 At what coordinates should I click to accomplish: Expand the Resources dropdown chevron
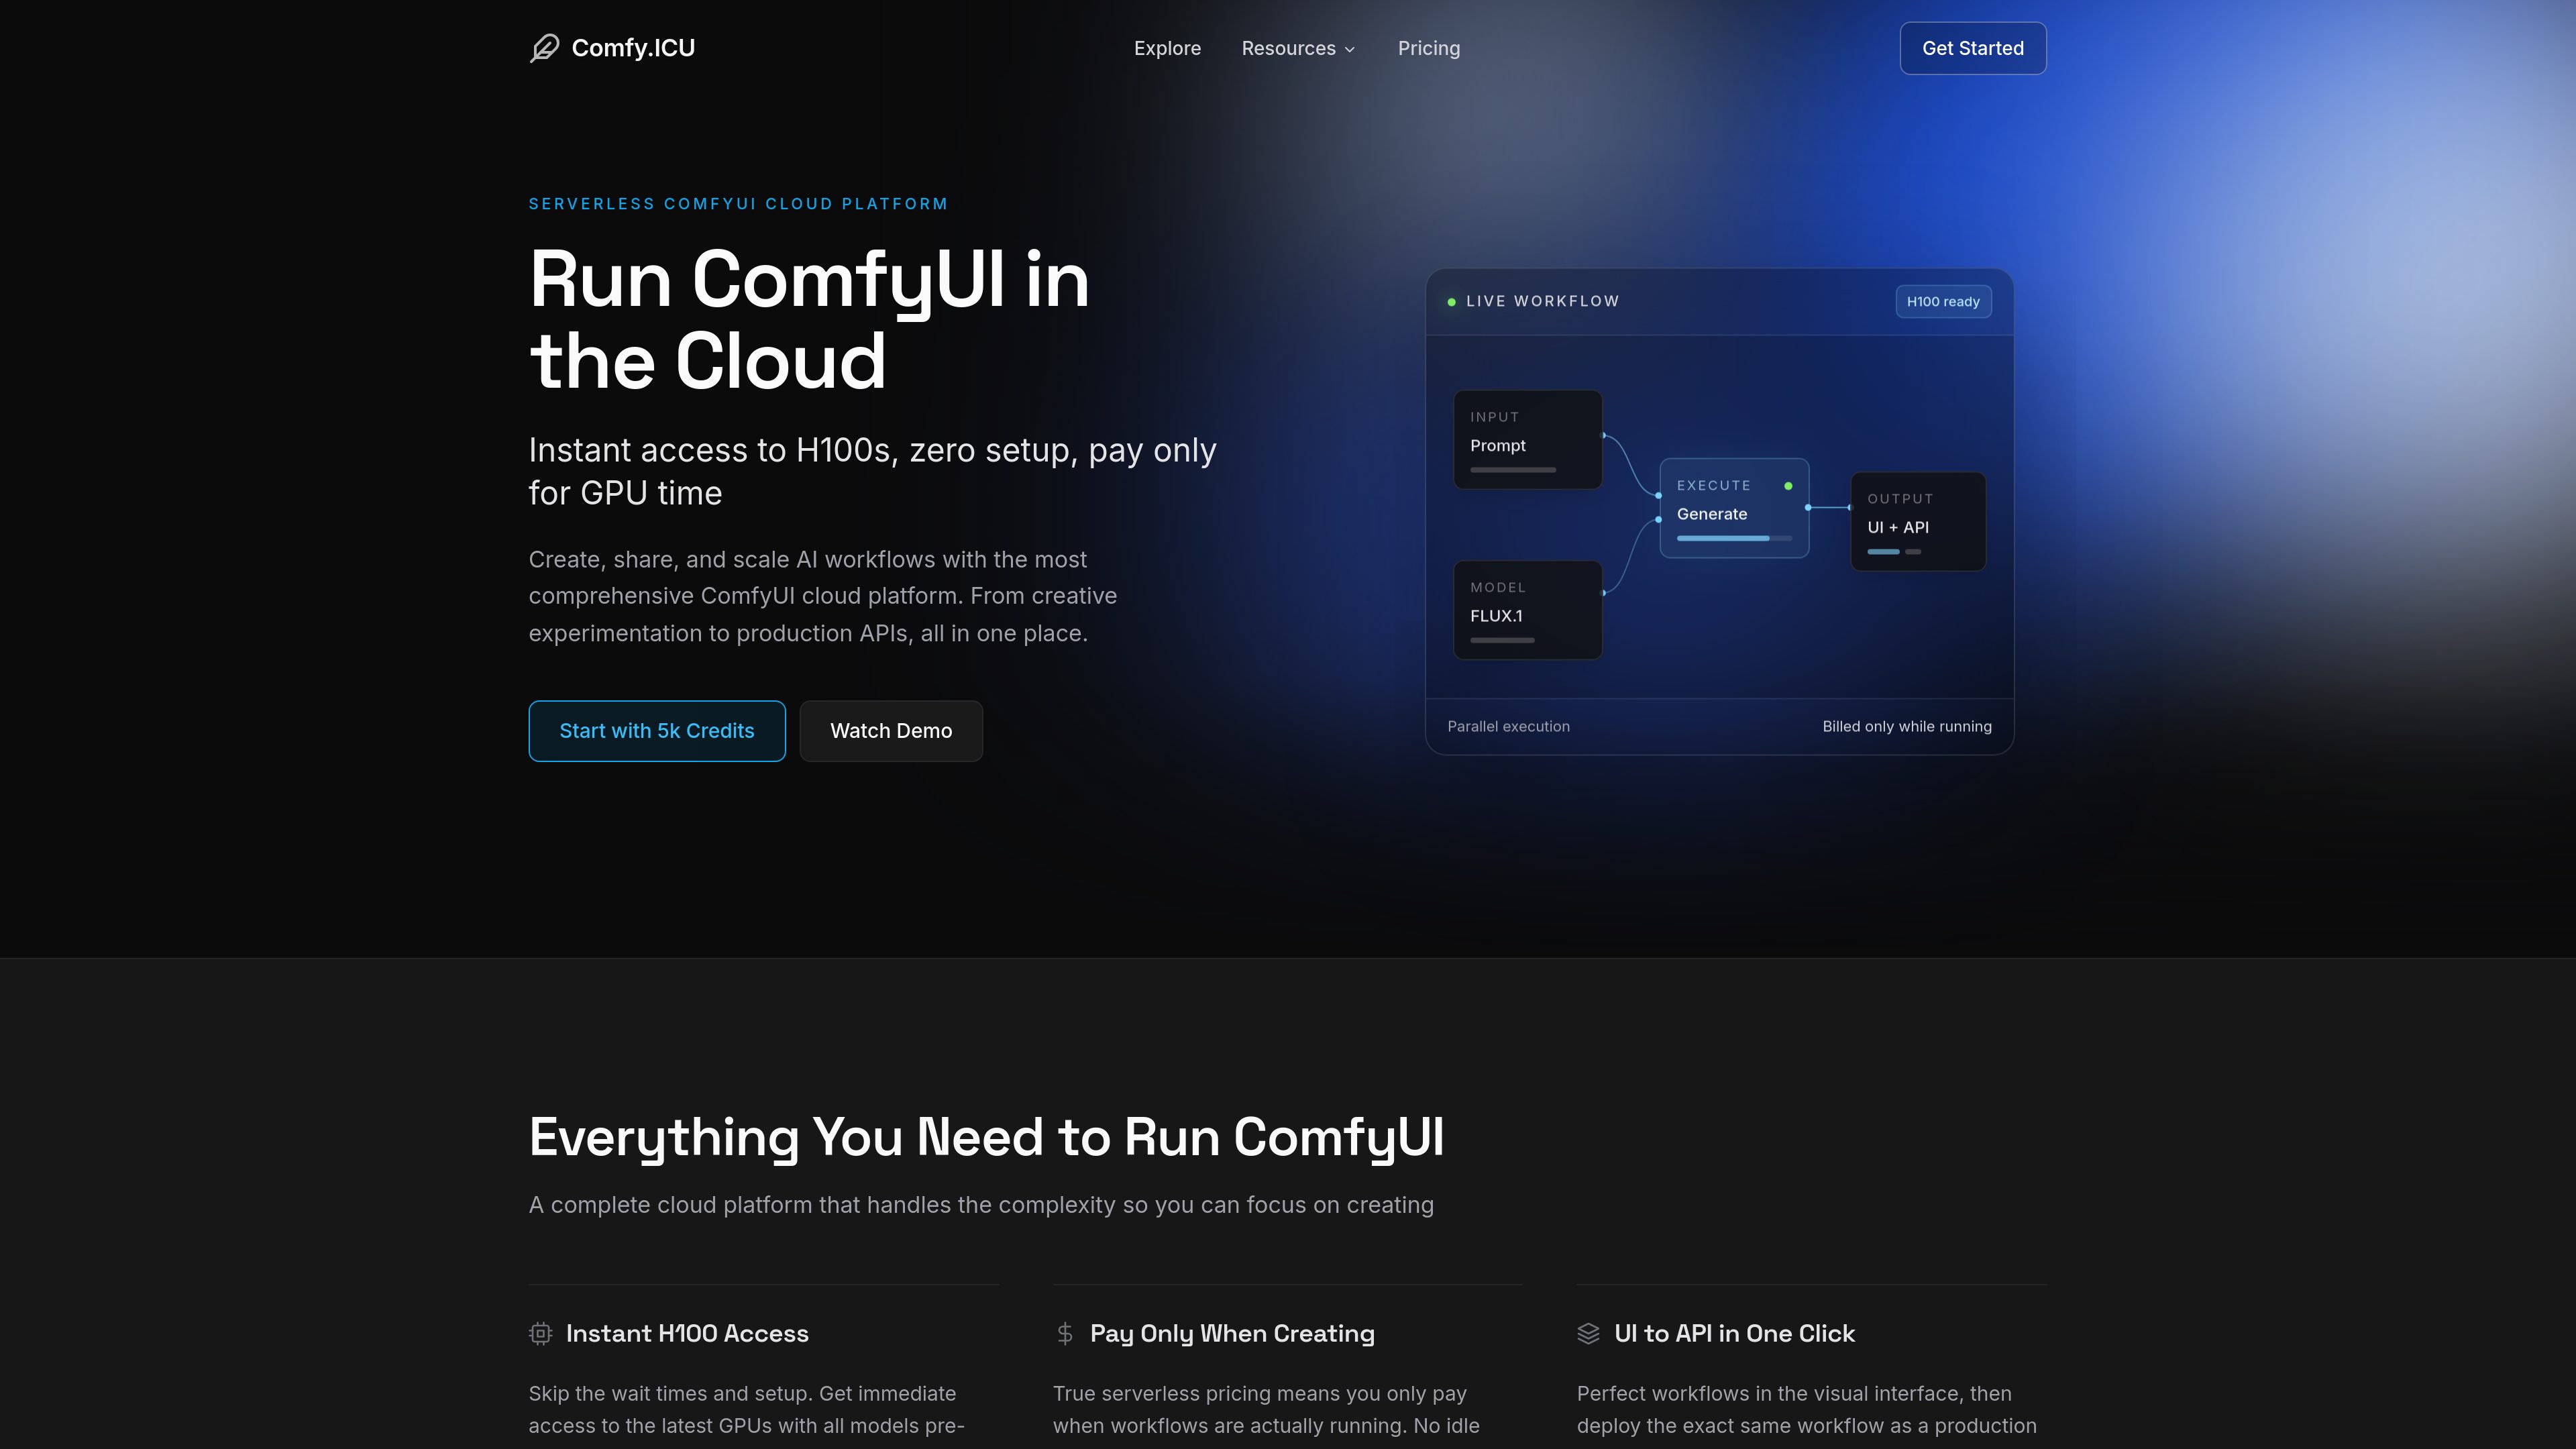click(1350, 49)
